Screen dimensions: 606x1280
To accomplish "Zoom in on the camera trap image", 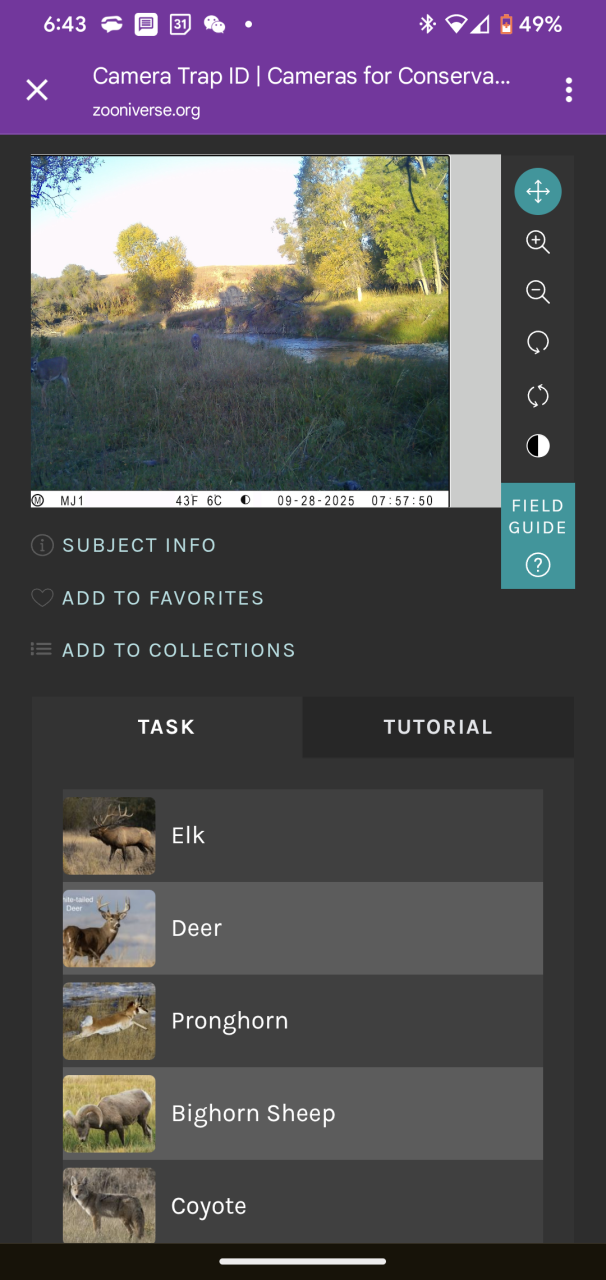I will click(x=538, y=242).
